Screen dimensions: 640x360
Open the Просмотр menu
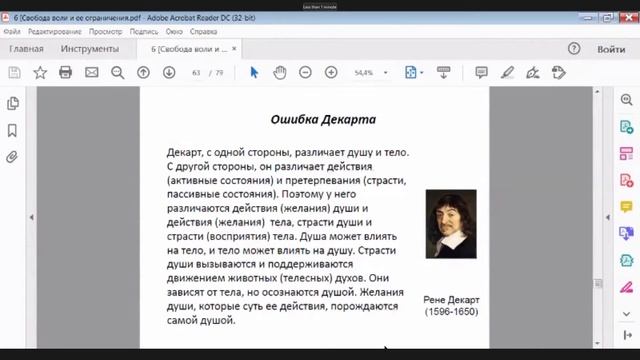pyautogui.click(x=106, y=31)
